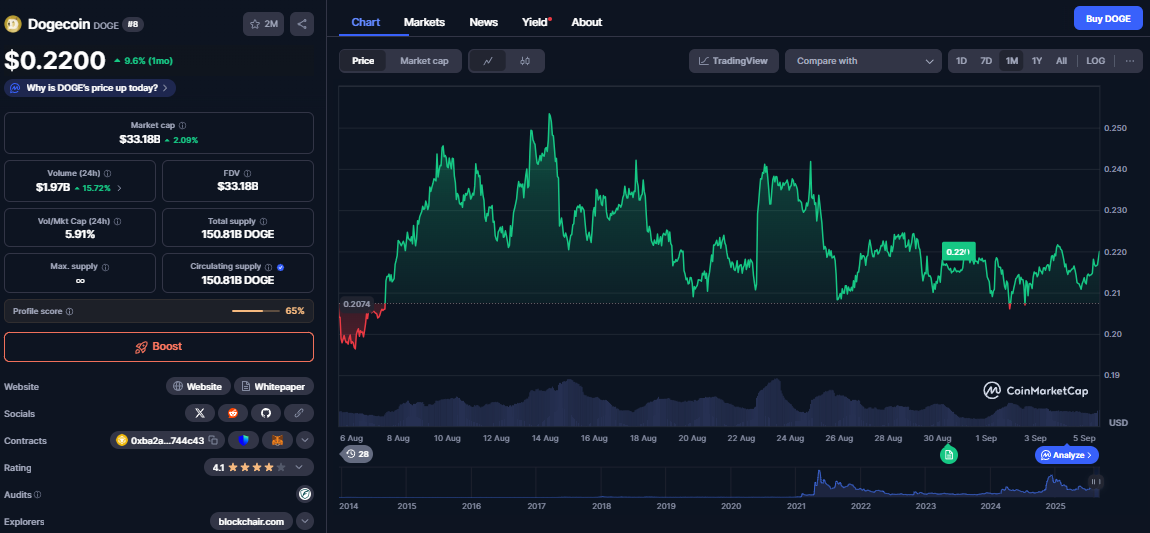Add token via MetaMask fox icon
Viewport: 1150px width, 533px height.
(x=278, y=441)
